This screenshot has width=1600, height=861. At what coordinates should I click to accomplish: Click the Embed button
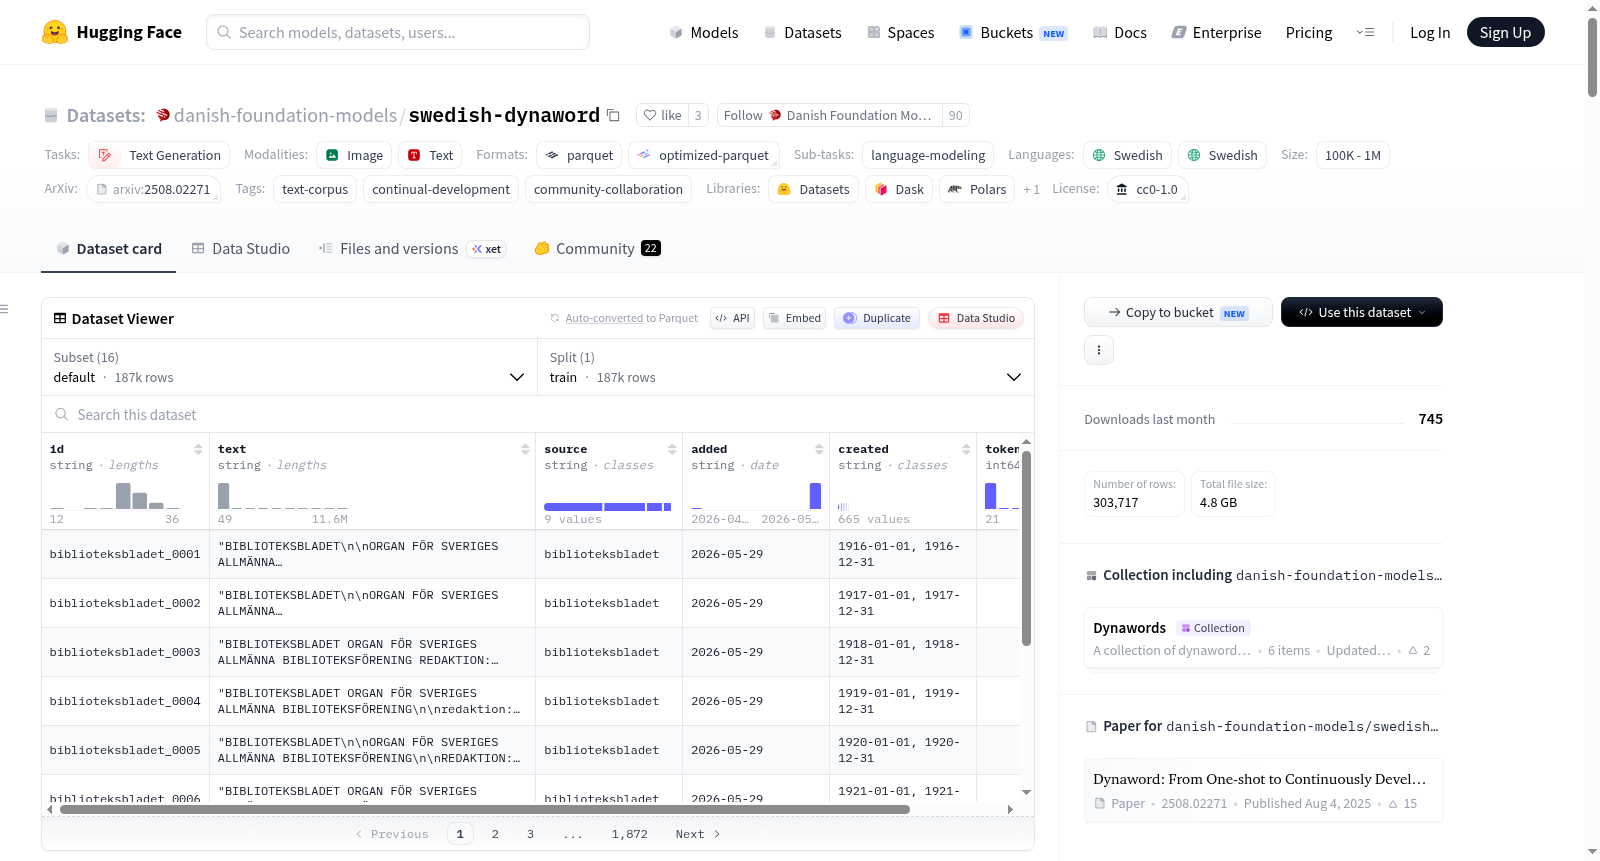793,318
